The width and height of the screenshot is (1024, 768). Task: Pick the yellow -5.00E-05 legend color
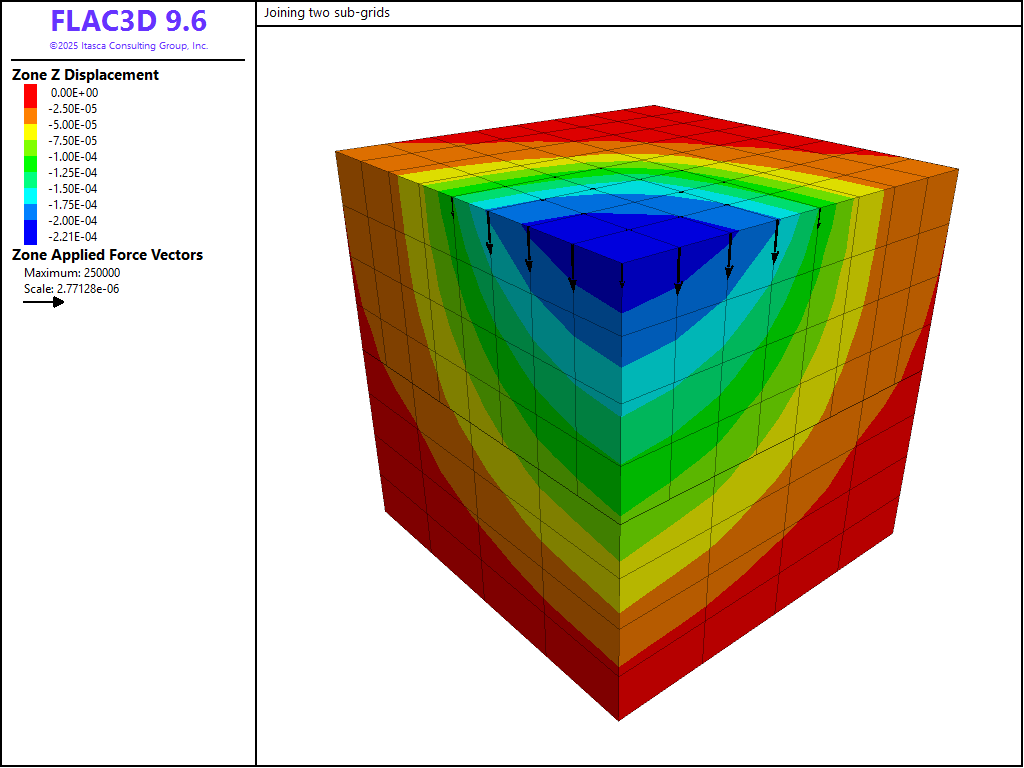(30, 124)
